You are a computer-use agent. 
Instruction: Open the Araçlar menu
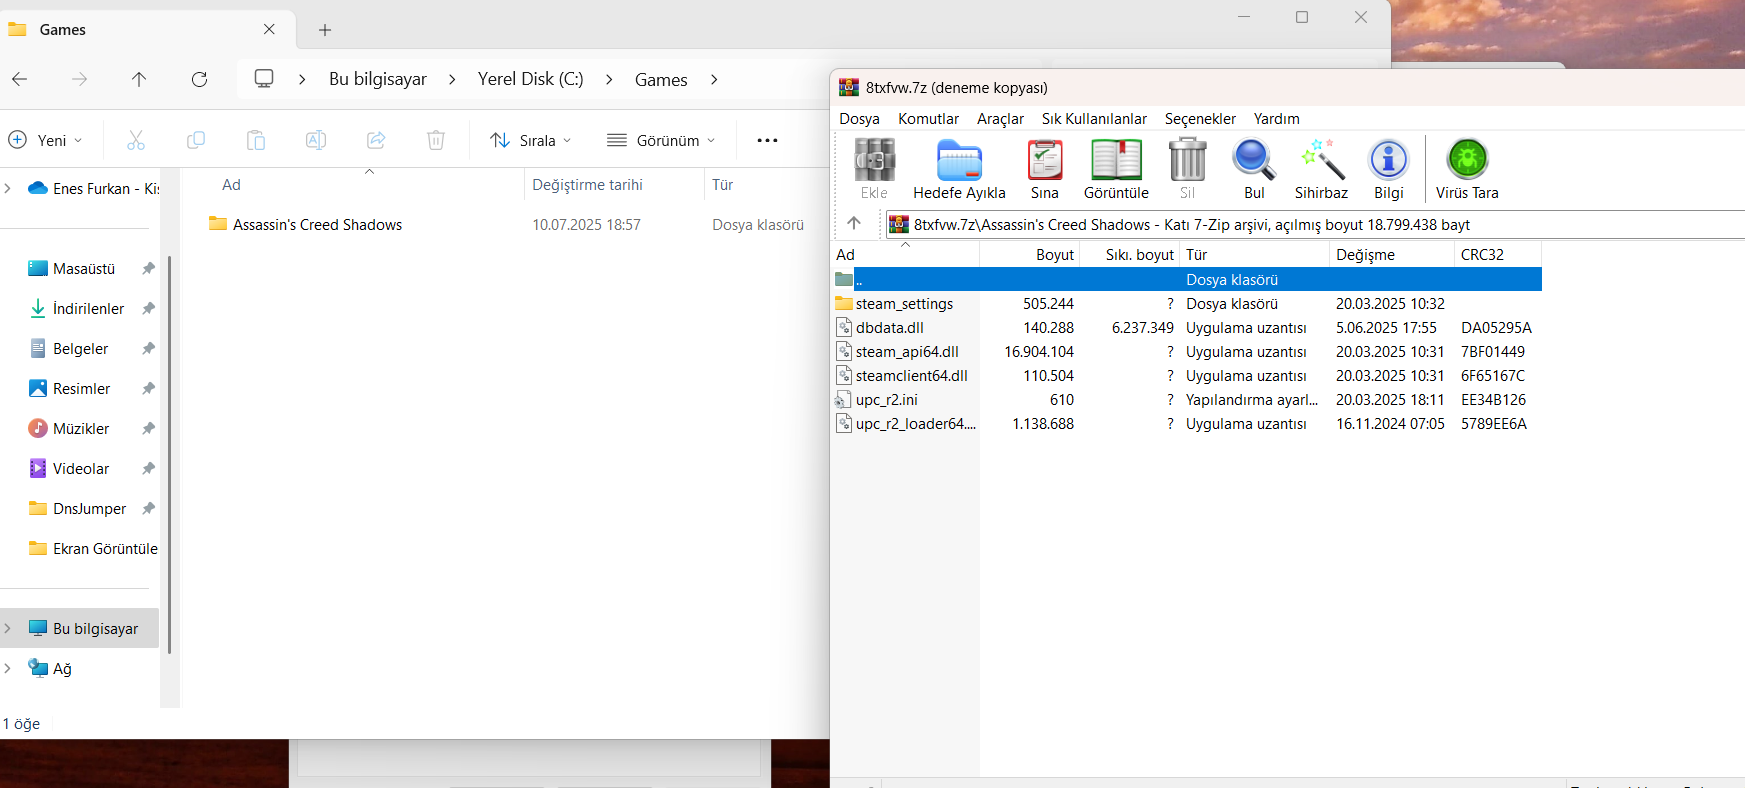point(1000,118)
